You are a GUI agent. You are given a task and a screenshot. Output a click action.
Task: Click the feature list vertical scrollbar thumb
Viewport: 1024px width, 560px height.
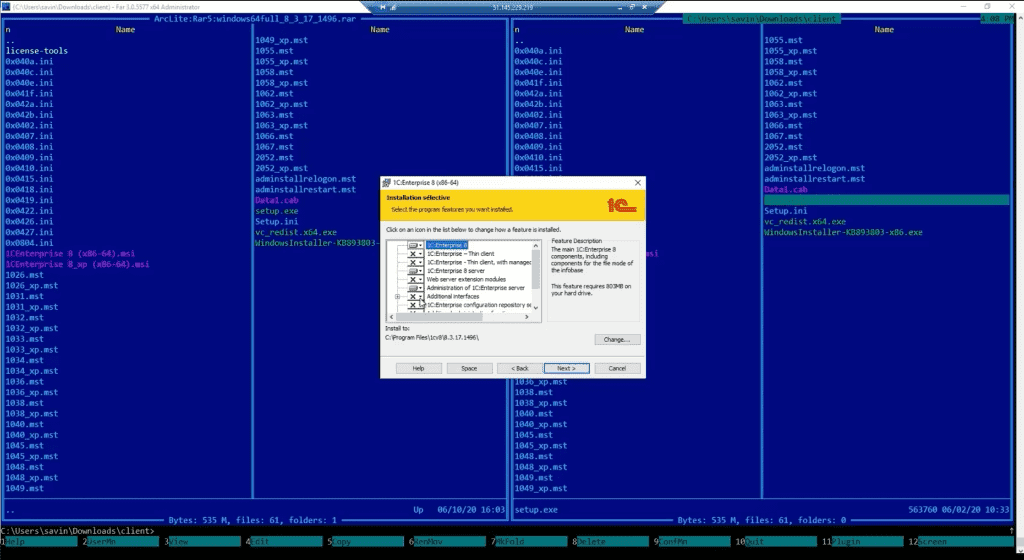(536, 269)
